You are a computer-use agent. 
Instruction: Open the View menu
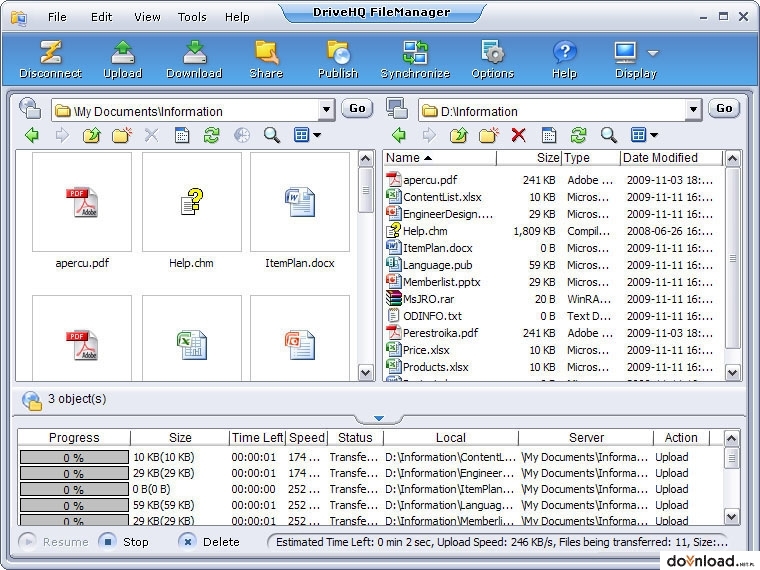147,17
